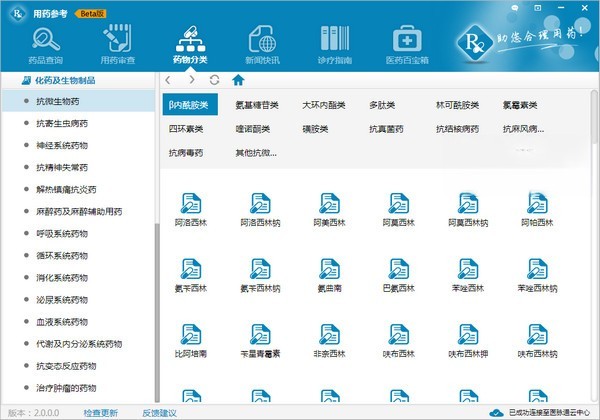This screenshot has height=420, width=600.
Task: Click the 反馈建议 feedback link
Action: 160,413
